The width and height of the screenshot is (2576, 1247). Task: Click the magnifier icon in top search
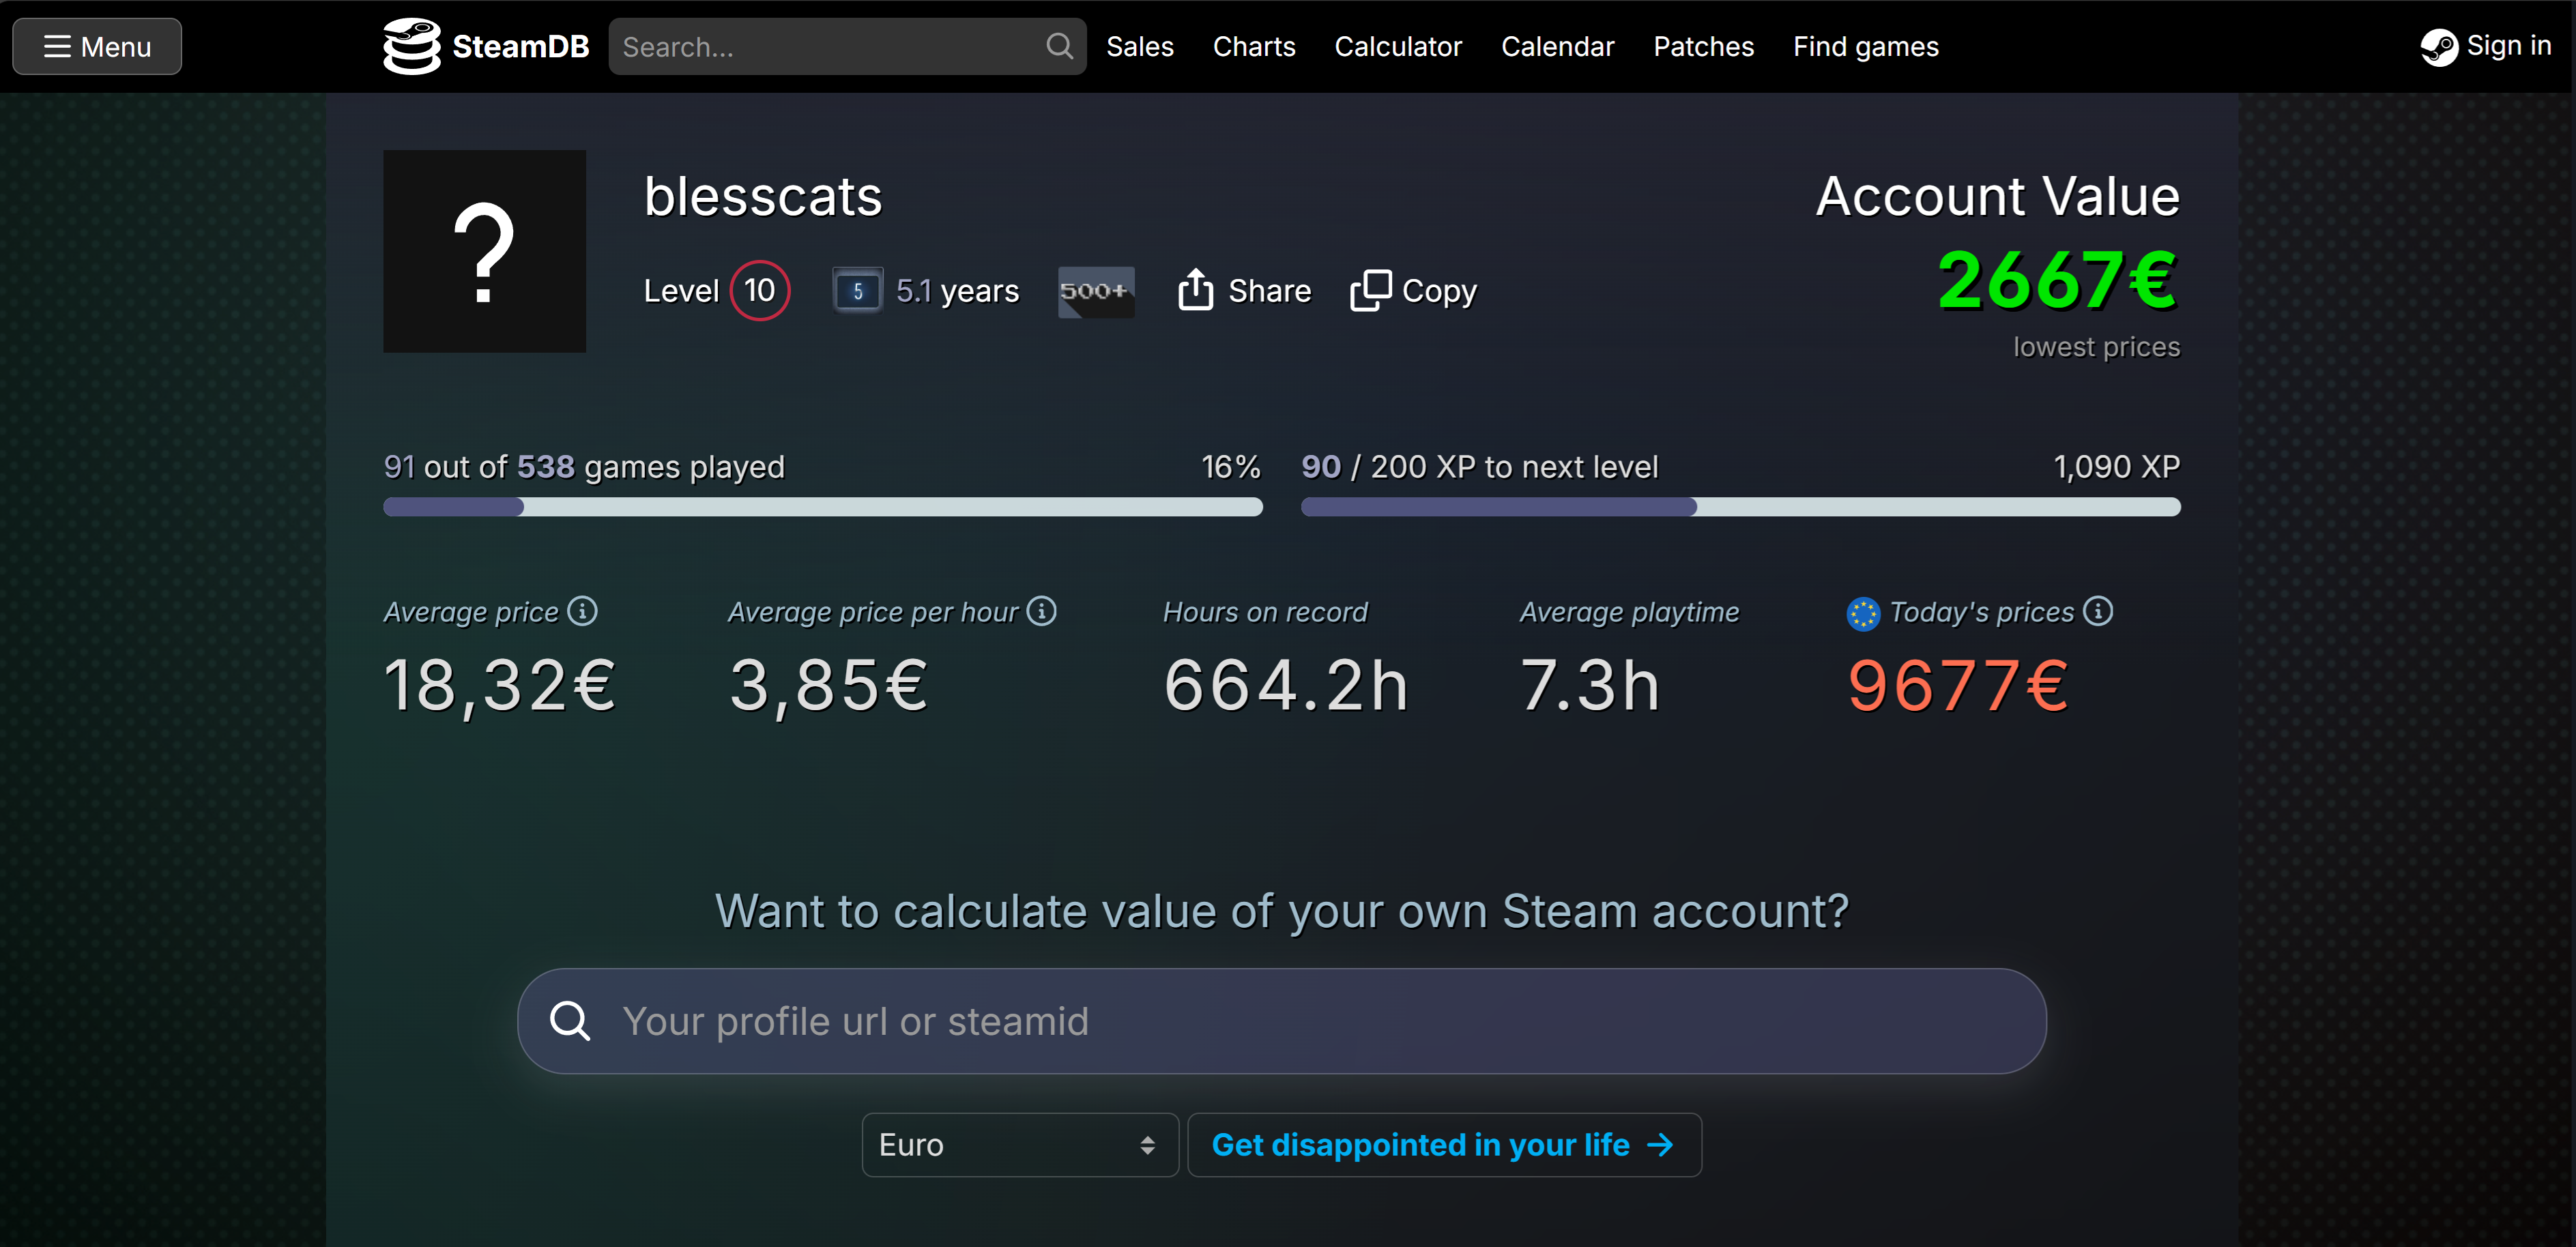[1059, 46]
